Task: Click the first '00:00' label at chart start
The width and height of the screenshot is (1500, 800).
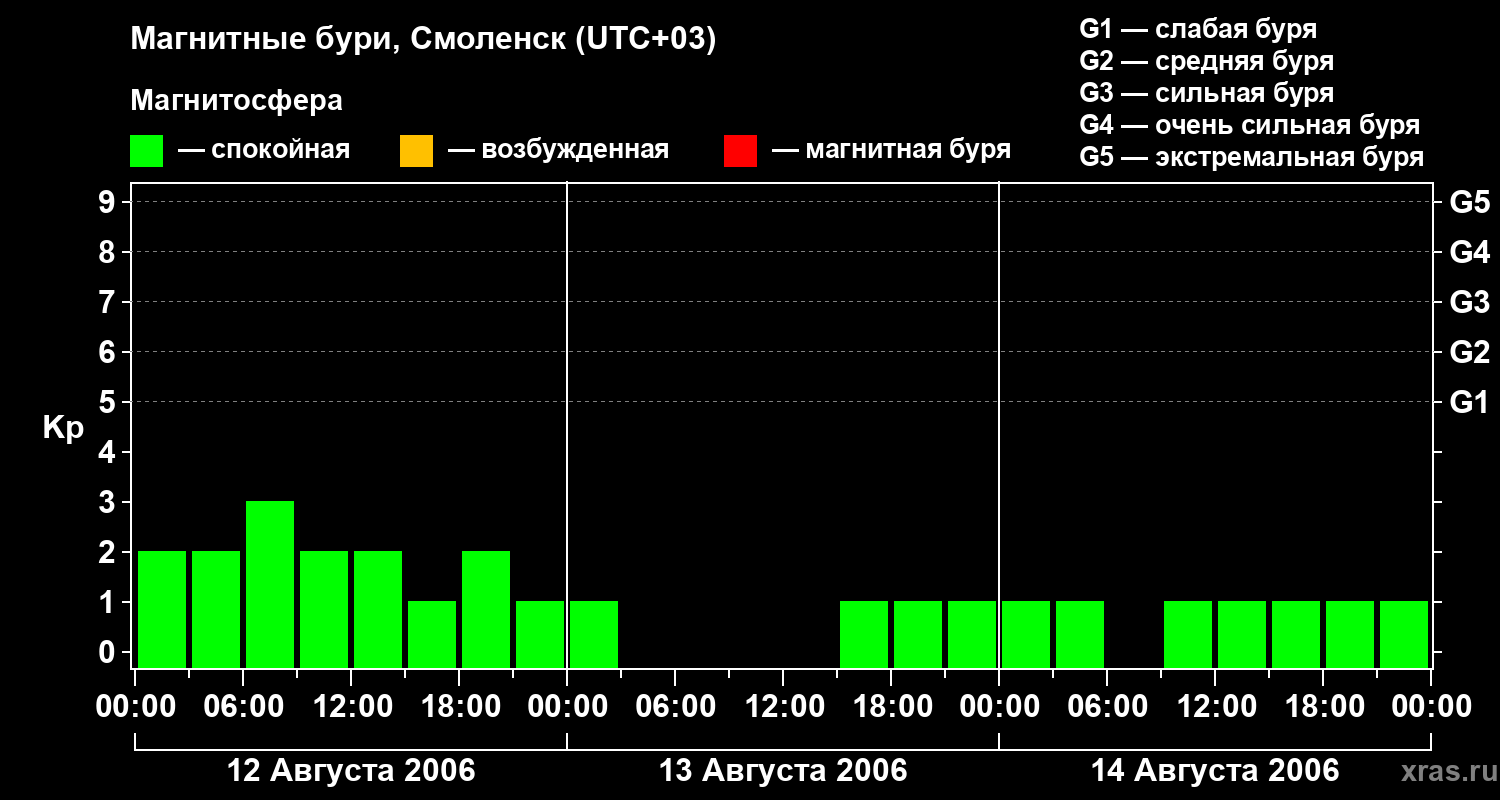Action: tap(135, 707)
